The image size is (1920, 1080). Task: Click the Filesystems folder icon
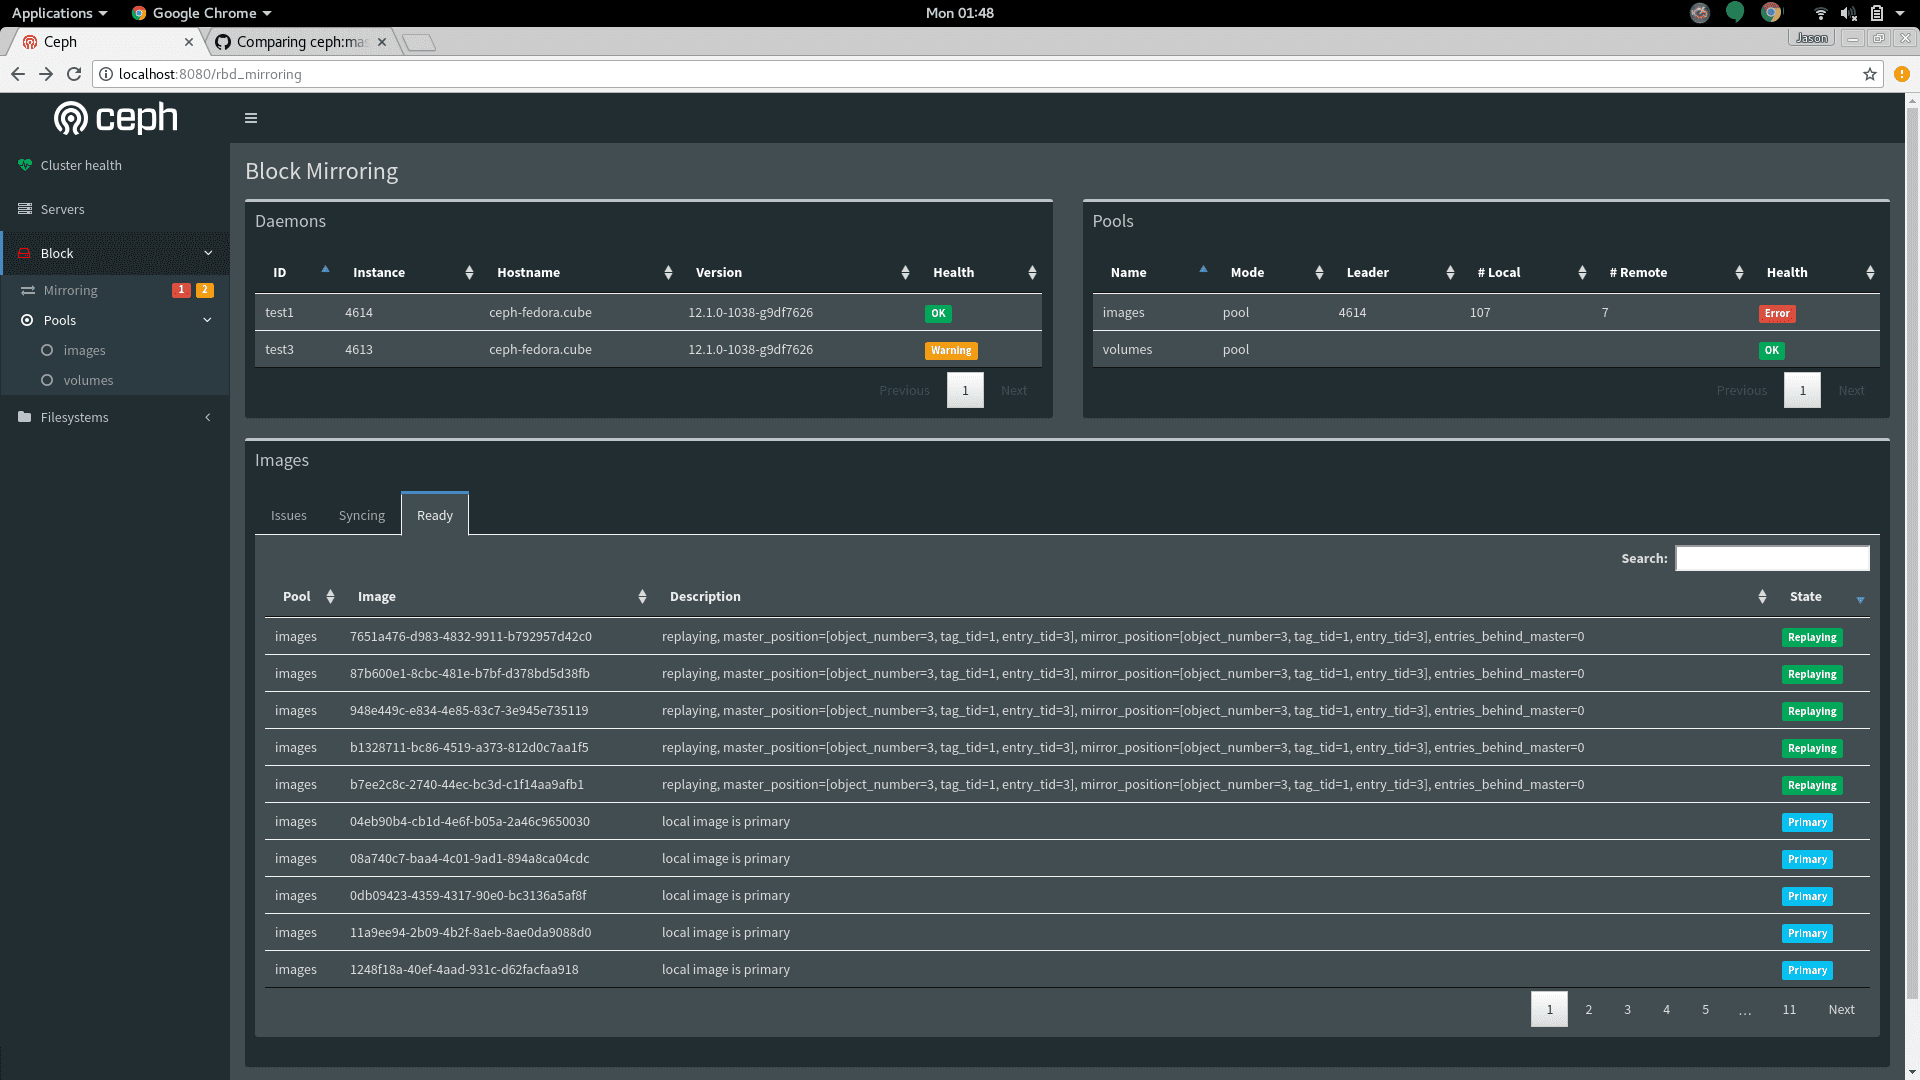pyautogui.click(x=25, y=417)
